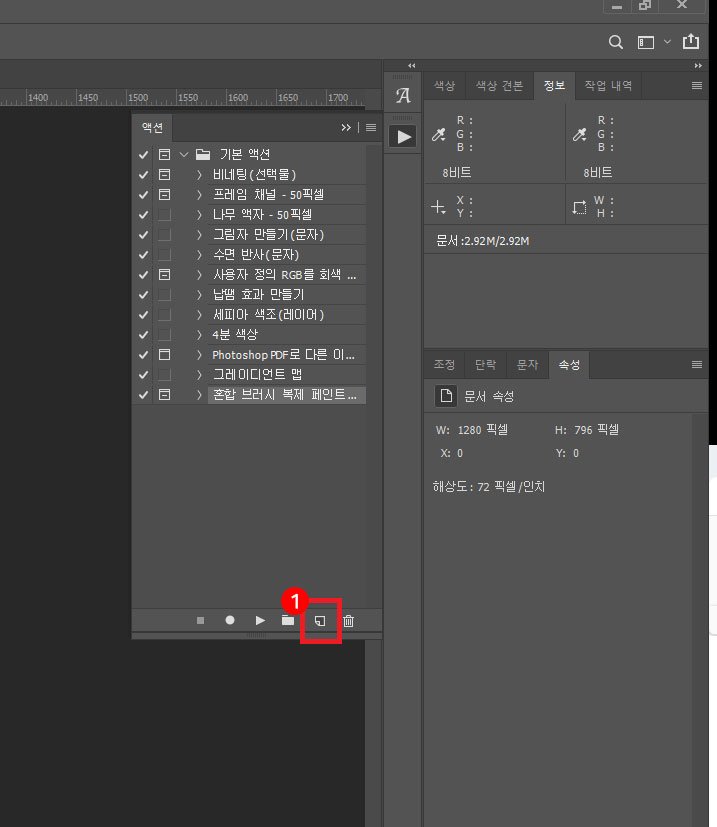The width and height of the screenshot is (717, 827).
Task: Toggle checkmark for 비네팅(선택물) action
Action: [x=143, y=175]
